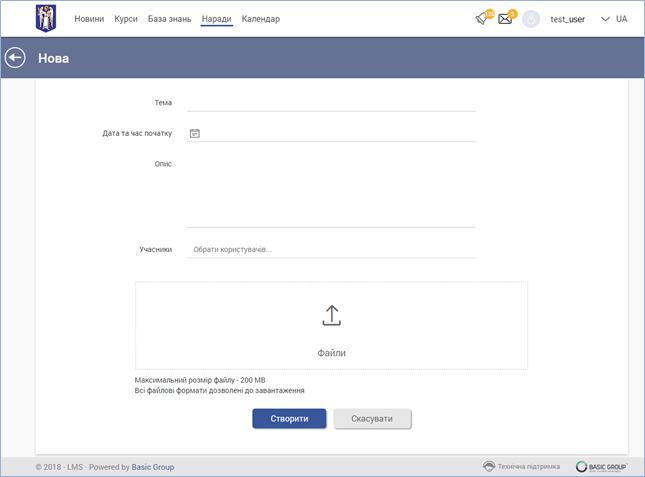Screen dimensions: 645x477
Task: Open the Курси menu item
Action: tap(126, 19)
